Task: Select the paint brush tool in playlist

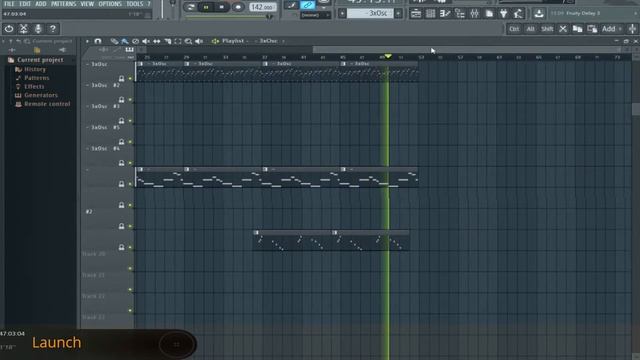Action: tap(125, 41)
